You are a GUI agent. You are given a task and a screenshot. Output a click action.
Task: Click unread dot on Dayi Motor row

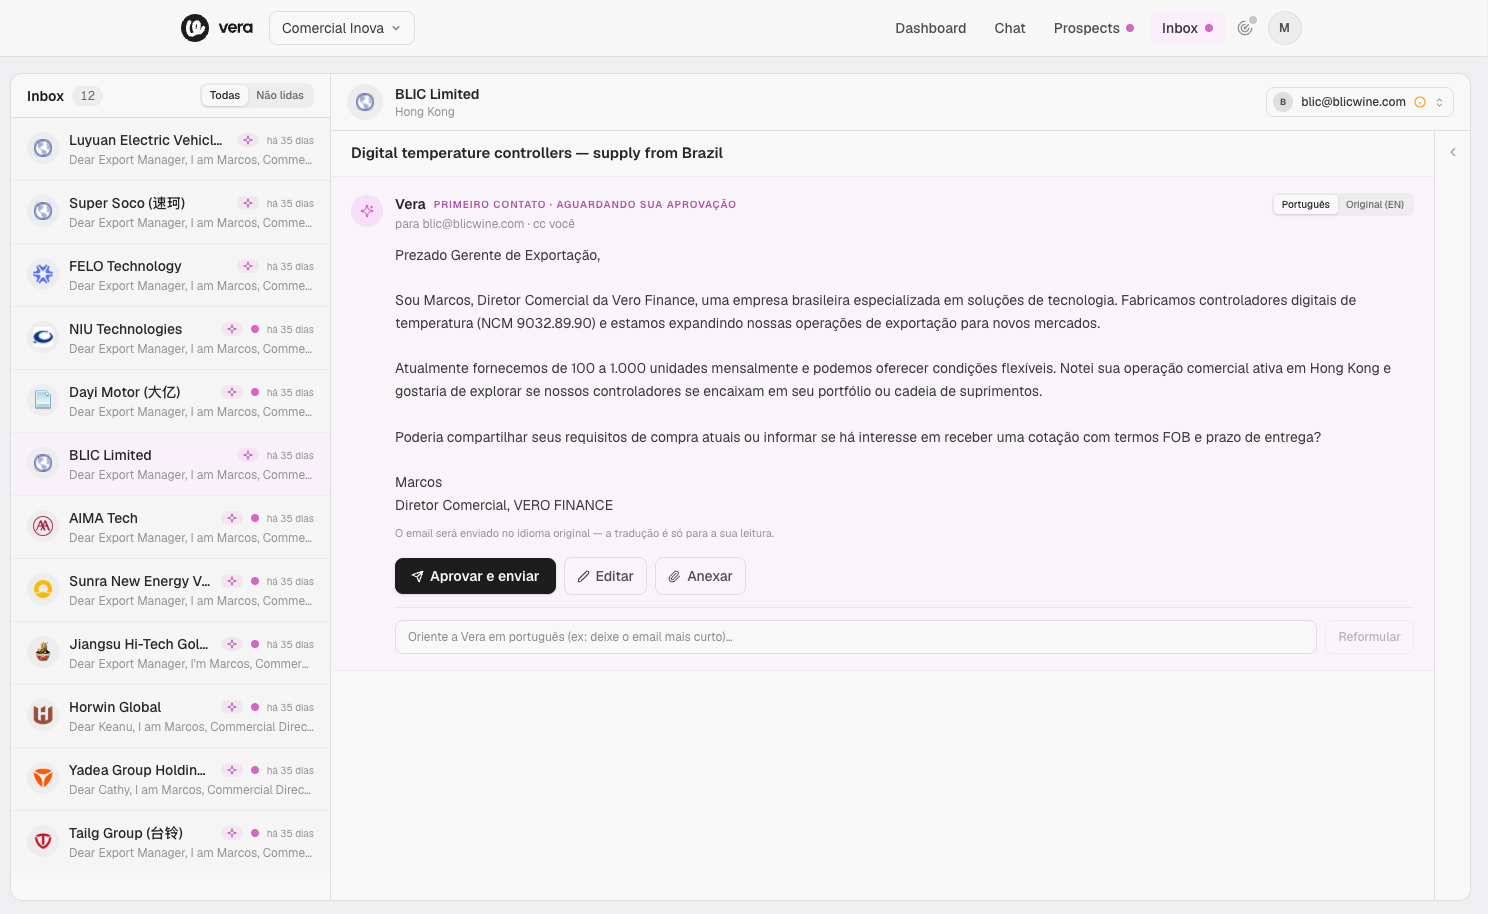255,392
